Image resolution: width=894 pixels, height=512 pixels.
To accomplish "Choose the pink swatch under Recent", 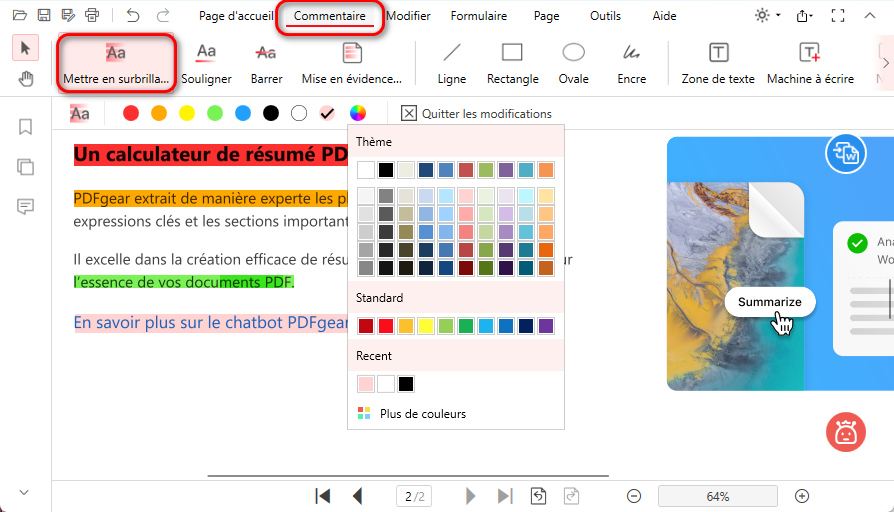I will tap(365, 384).
